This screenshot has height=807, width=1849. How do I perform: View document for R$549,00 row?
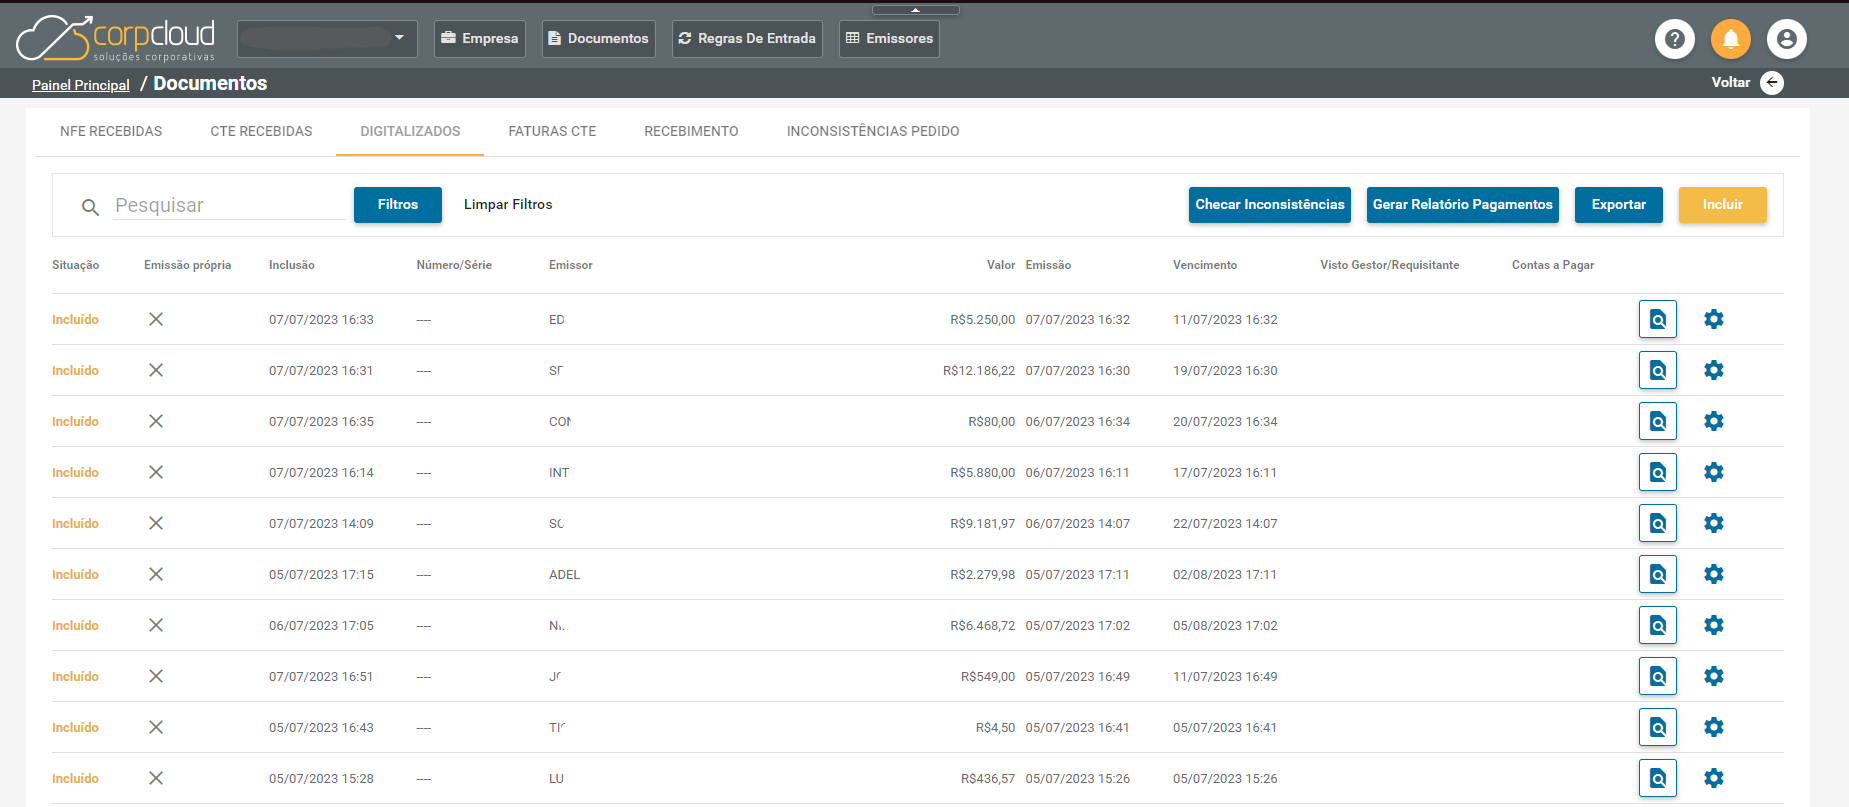click(x=1658, y=676)
